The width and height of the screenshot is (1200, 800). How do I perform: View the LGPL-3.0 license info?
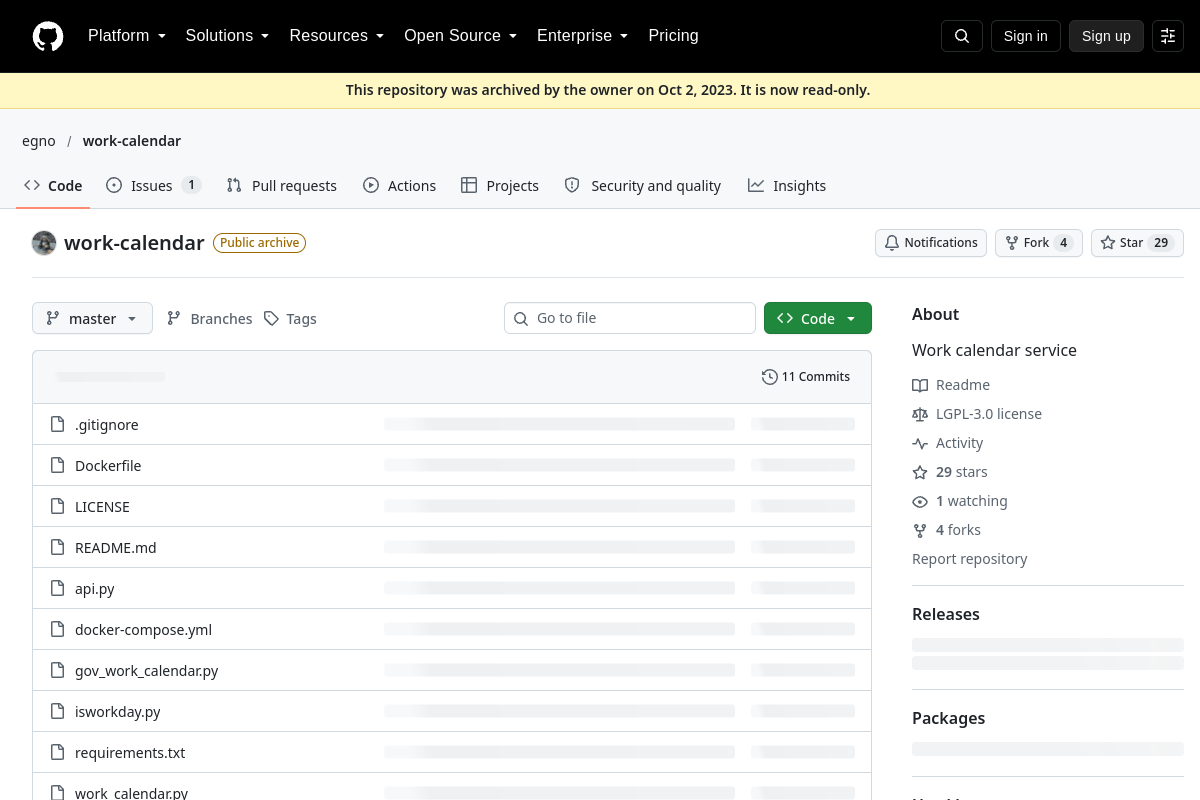[977, 414]
